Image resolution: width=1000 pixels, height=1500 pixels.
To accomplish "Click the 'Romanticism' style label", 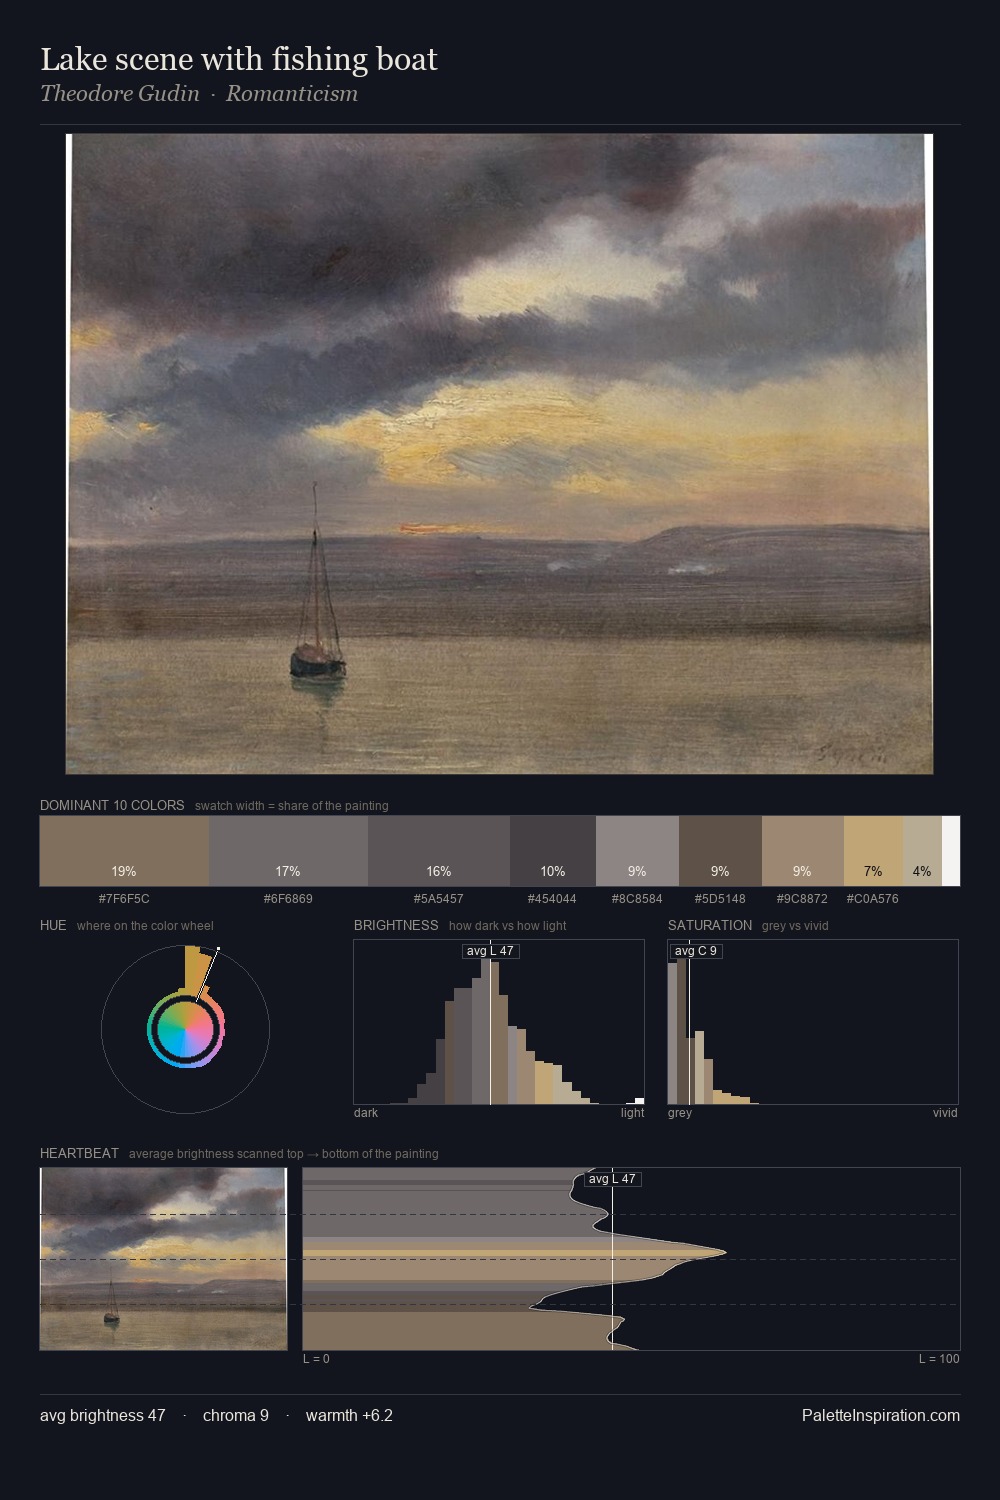I will tap(292, 94).
